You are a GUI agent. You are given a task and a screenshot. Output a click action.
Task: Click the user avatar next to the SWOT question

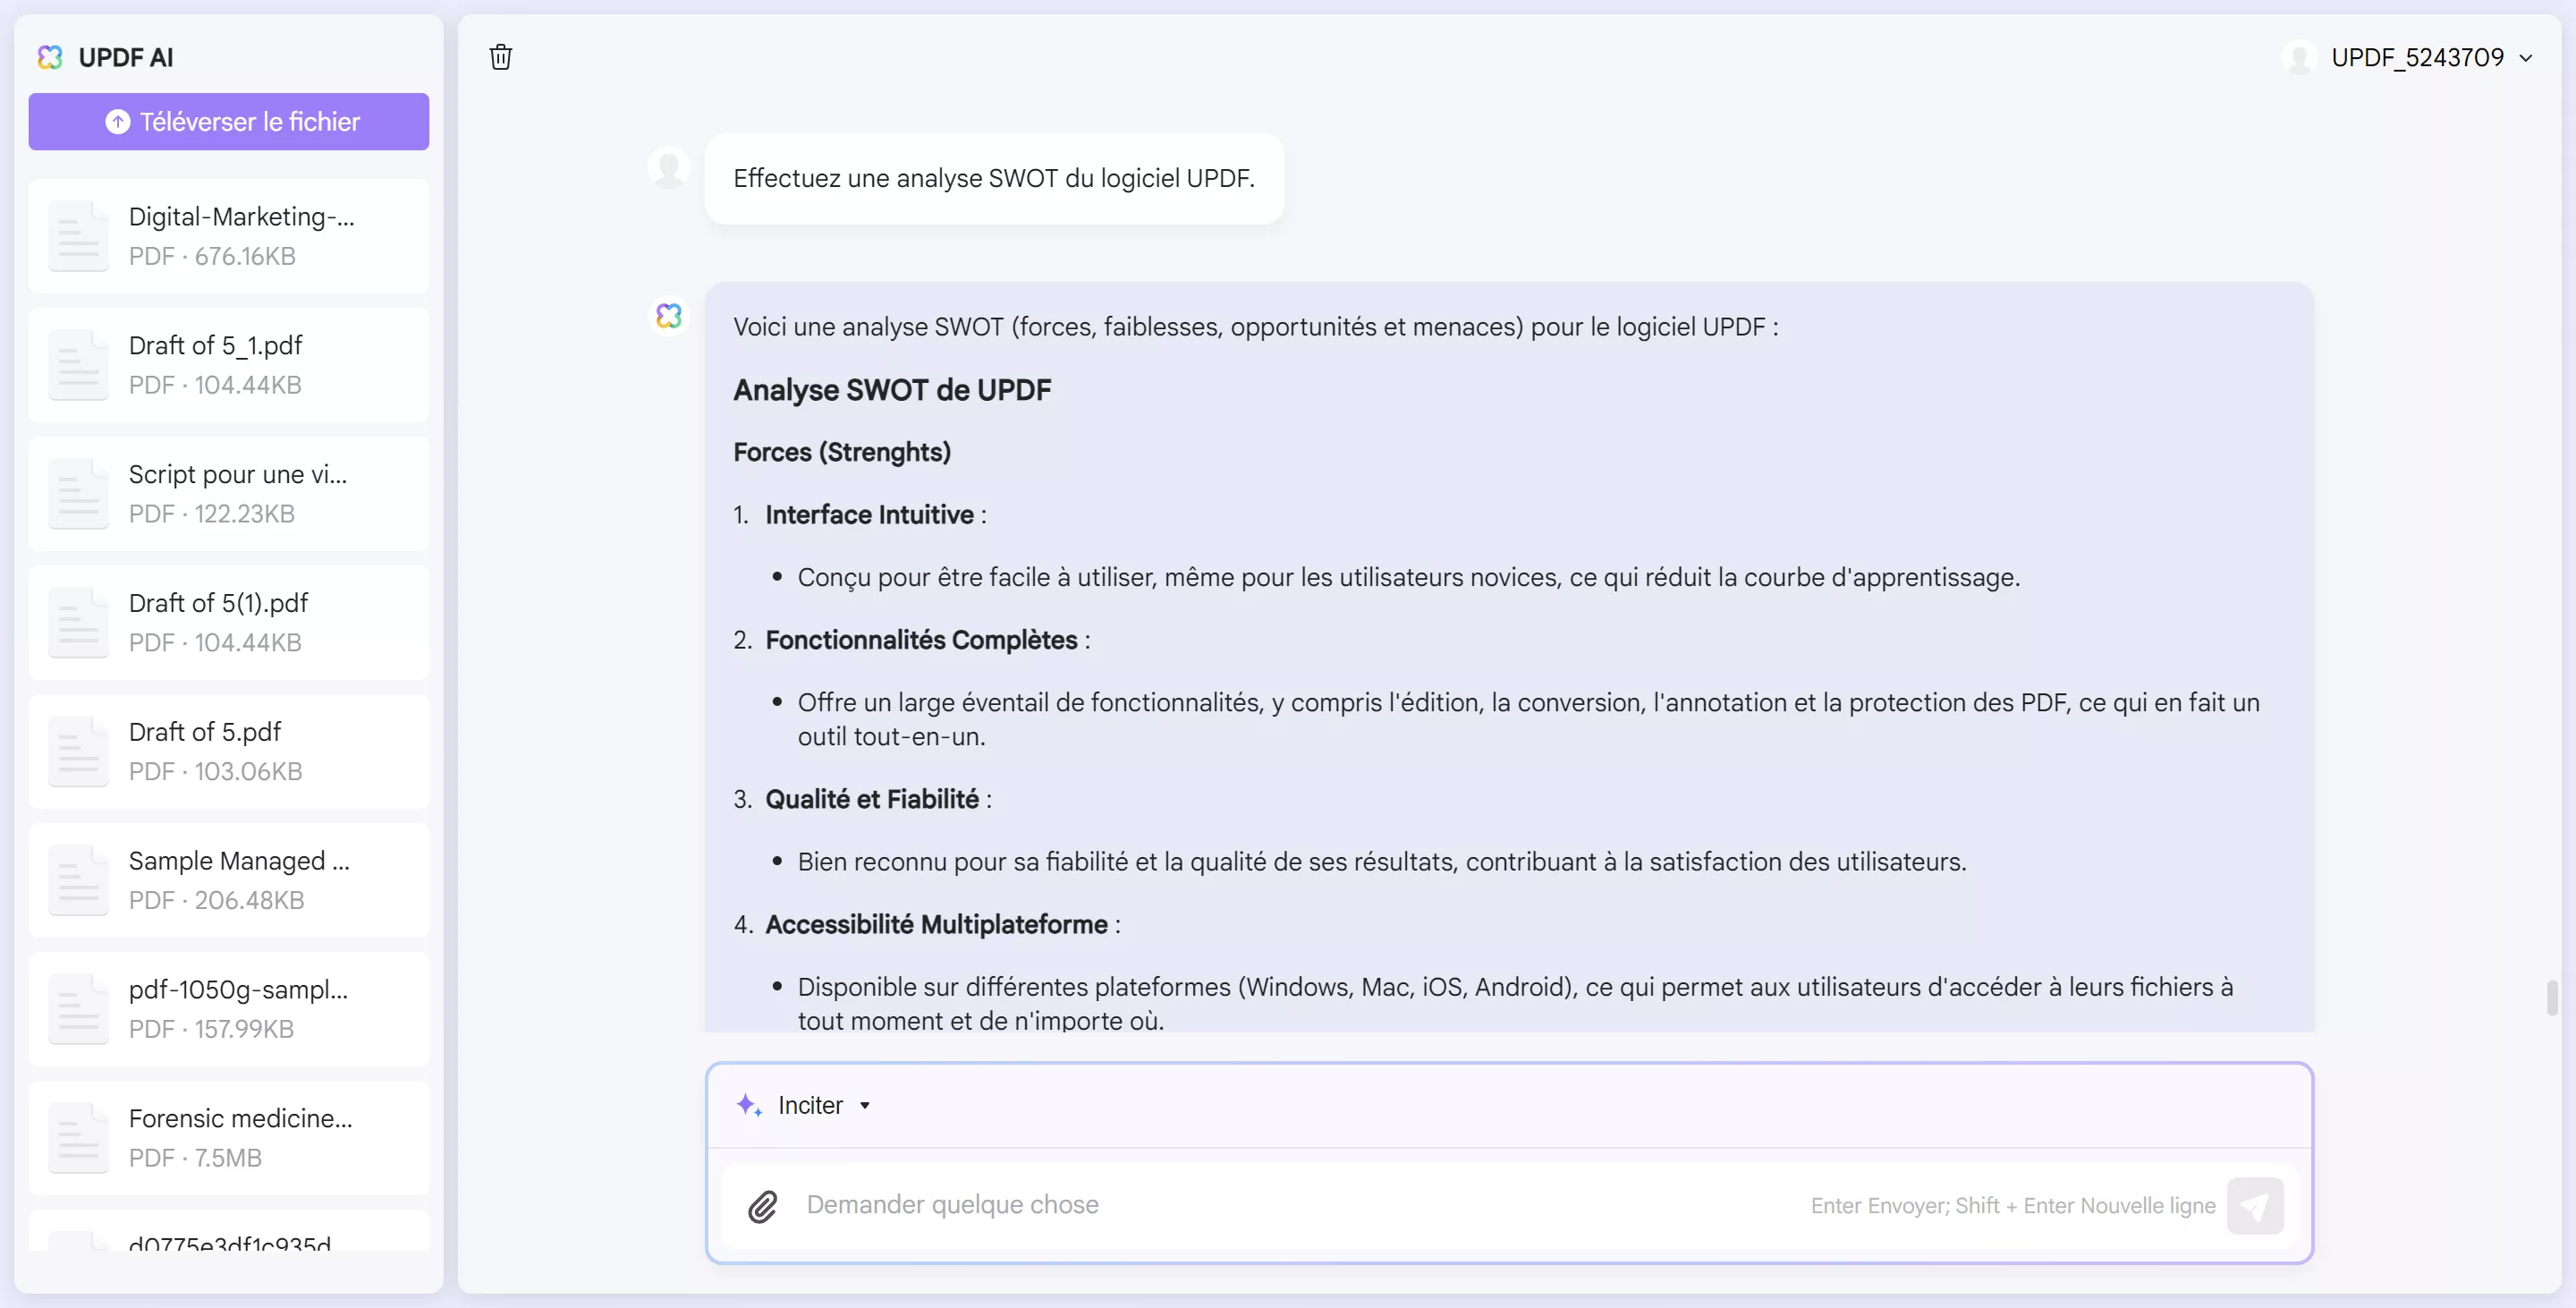click(x=668, y=167)
